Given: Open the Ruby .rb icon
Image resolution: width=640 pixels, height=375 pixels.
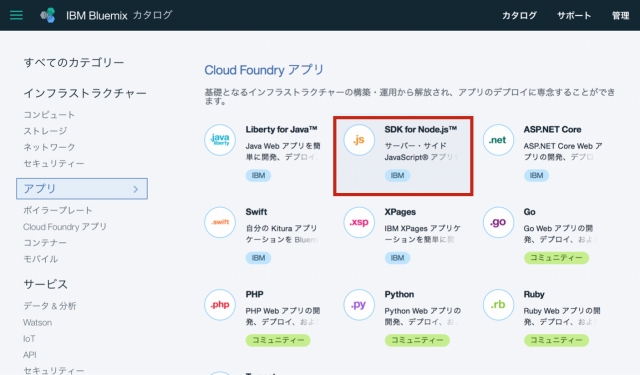Looking at the screenshot, I should tap(498, 305).
